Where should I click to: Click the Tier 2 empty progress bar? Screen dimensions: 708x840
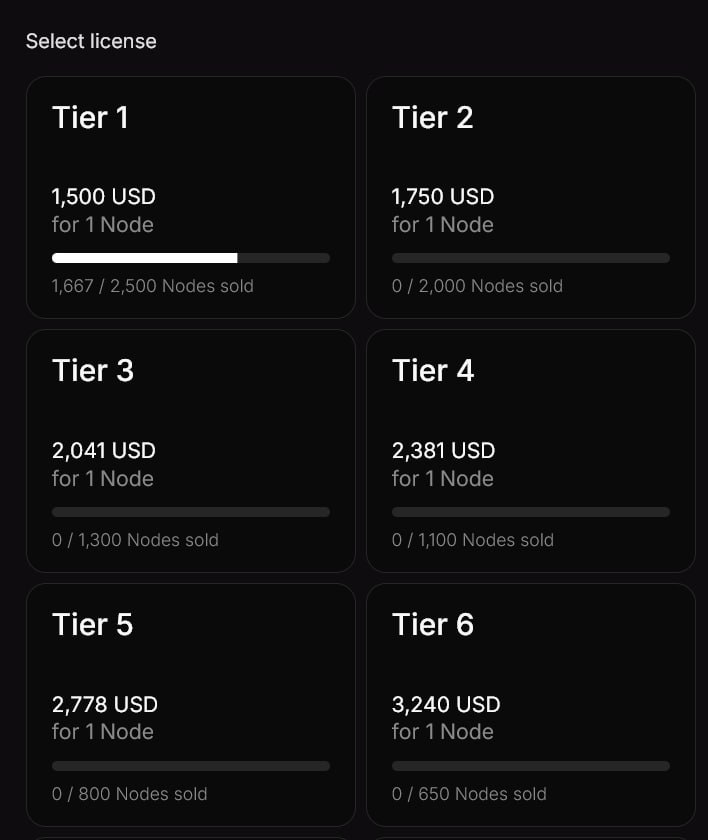pyautogui.click(x=531, y=258)
